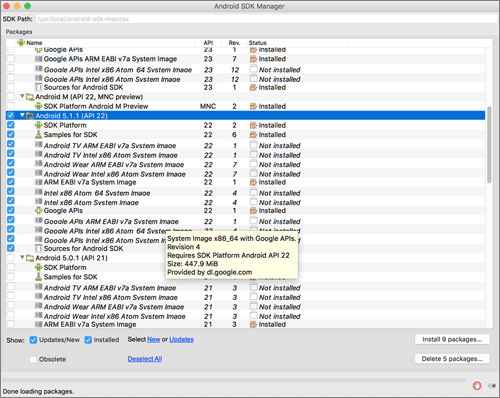Screen dimensions: 500x398
Task: Click the API 22 Google APIs ARM EABI image icon
Action: (39, 221)
